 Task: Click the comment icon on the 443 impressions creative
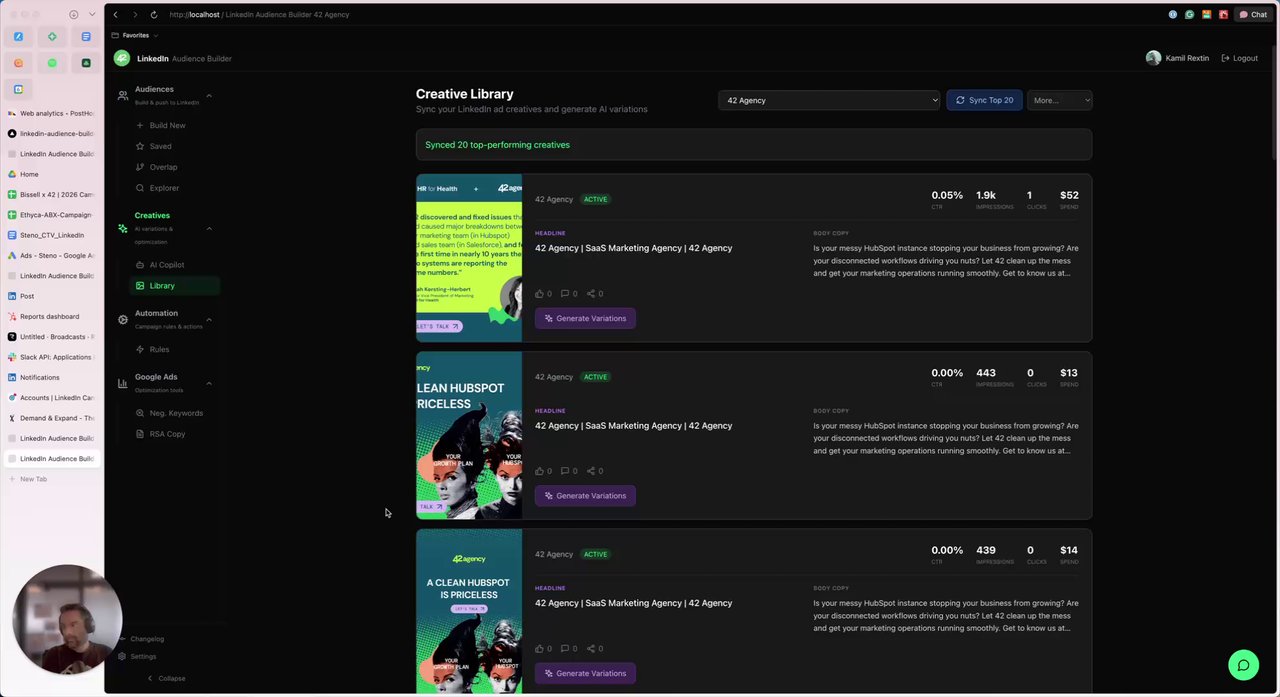pos(565,471)
